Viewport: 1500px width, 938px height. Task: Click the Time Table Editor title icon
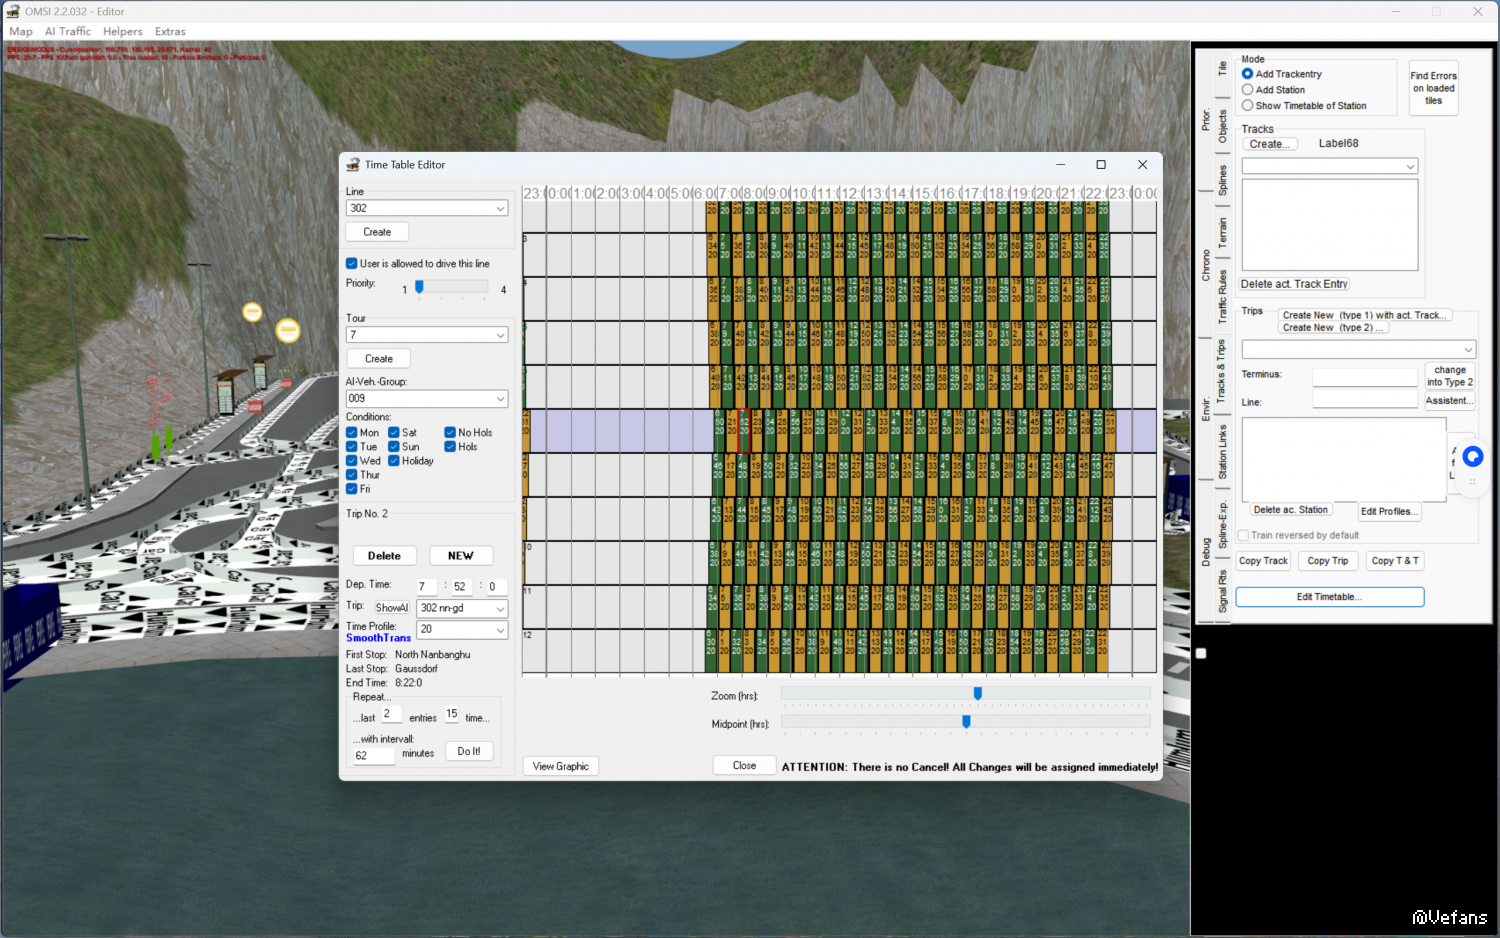[x=353, y=165]
